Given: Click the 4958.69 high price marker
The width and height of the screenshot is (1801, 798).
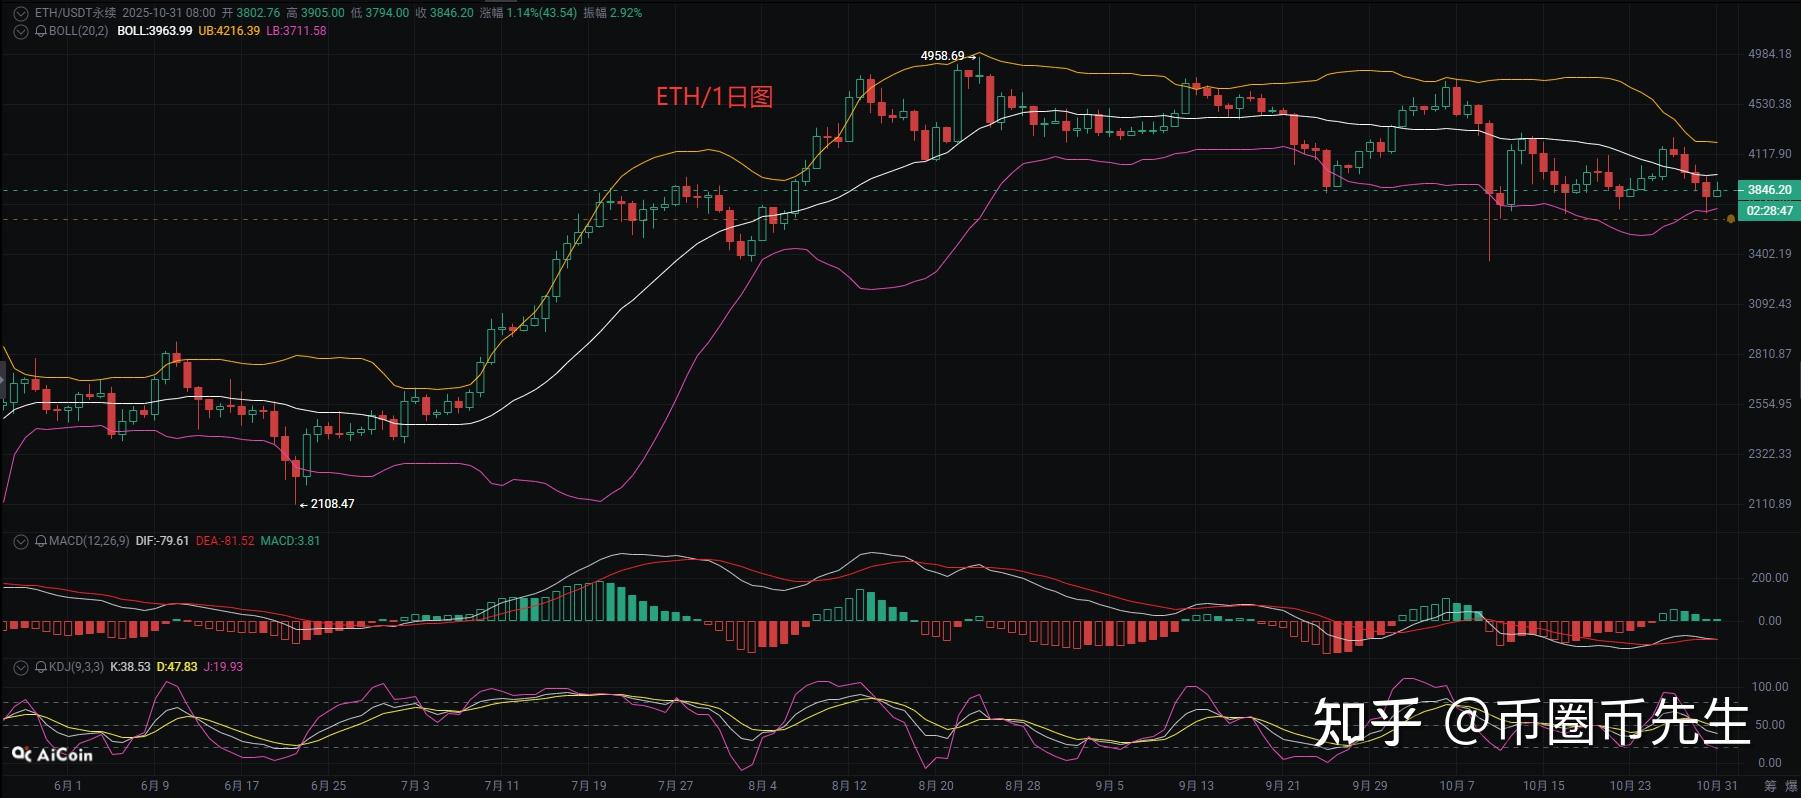Looking at the screenshot, I should (x=942, y=56).
